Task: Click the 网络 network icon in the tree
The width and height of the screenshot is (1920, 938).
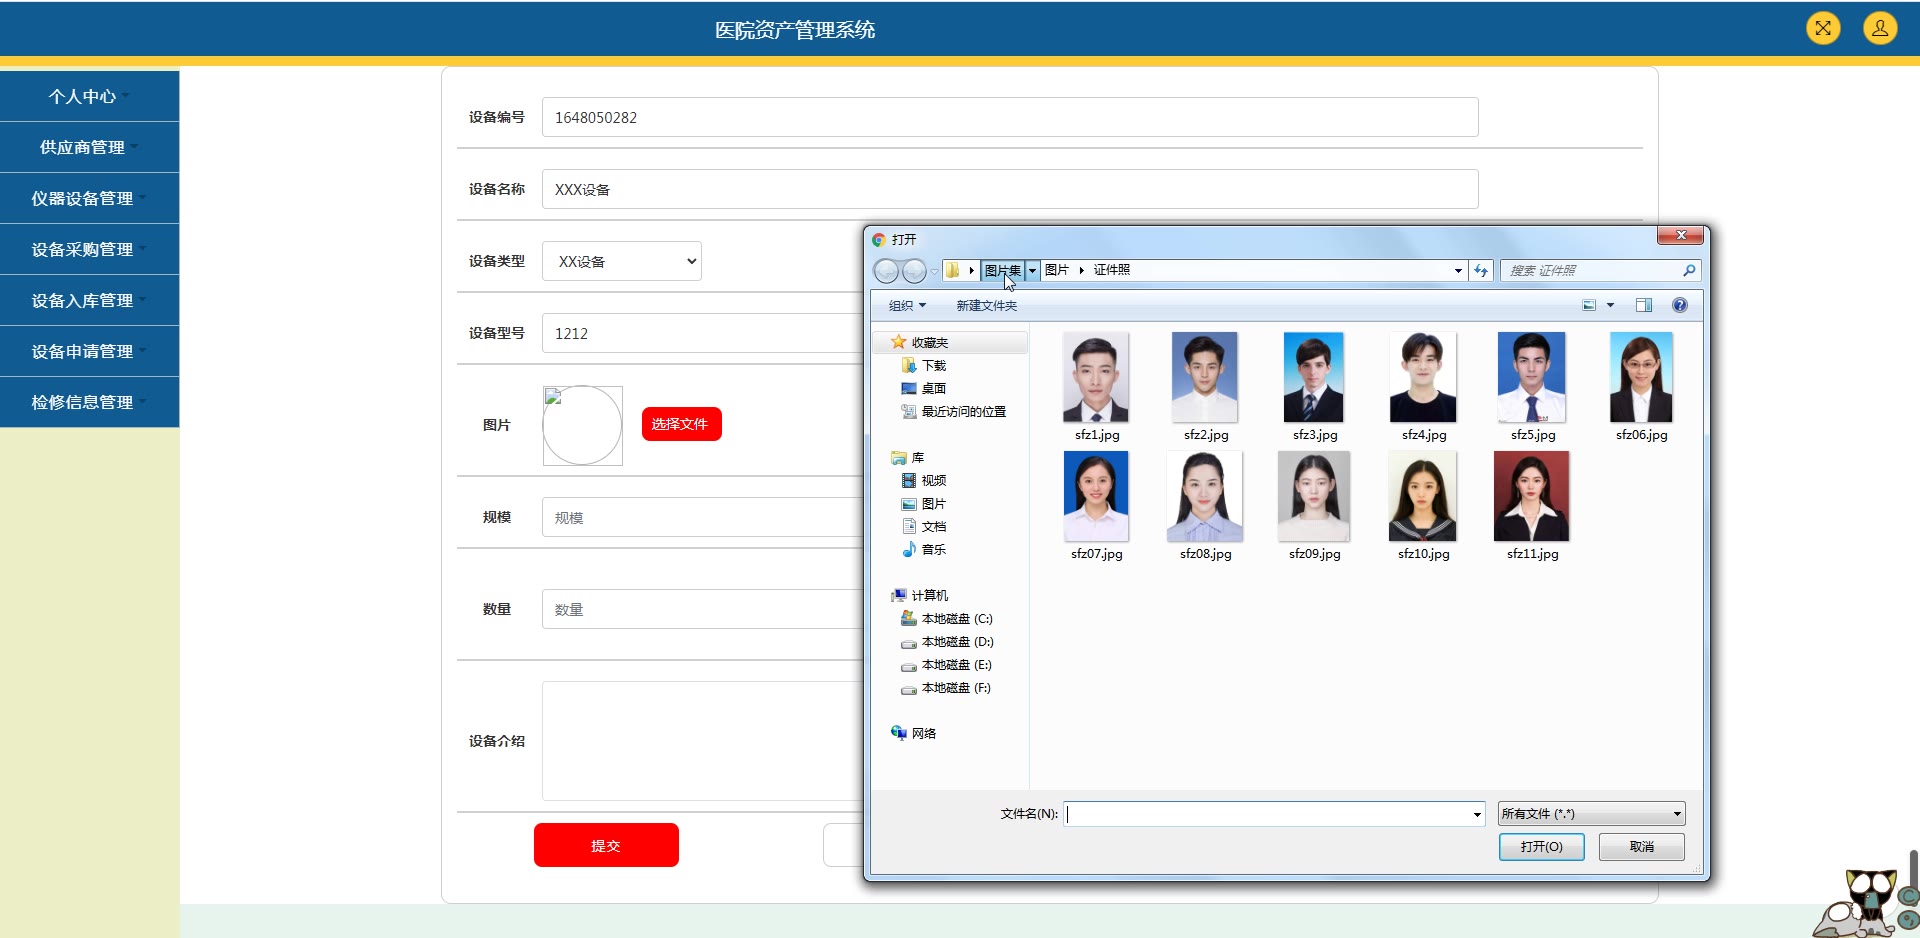Action: [898, 733]
